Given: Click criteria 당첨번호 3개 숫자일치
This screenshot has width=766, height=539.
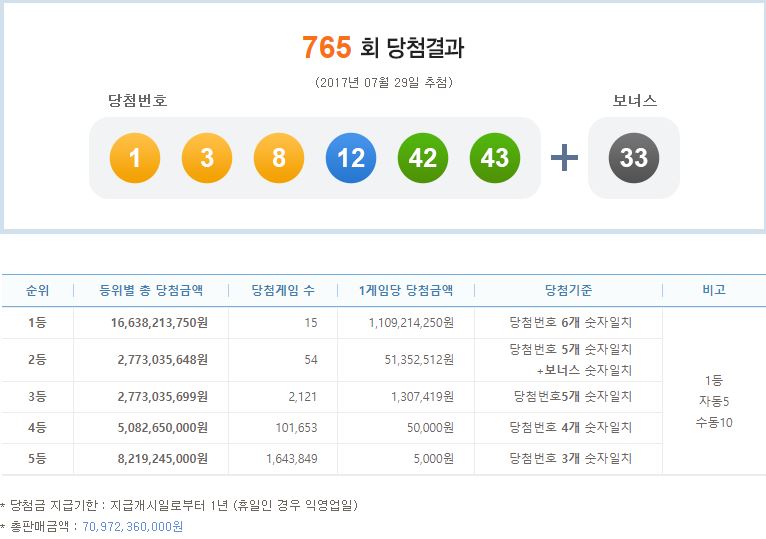Looking at the screenshot, I should pos(571,458).
